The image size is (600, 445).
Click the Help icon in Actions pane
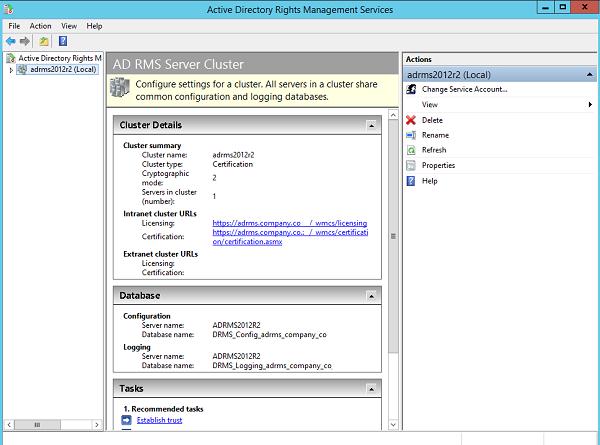click(x=411, y=181)
